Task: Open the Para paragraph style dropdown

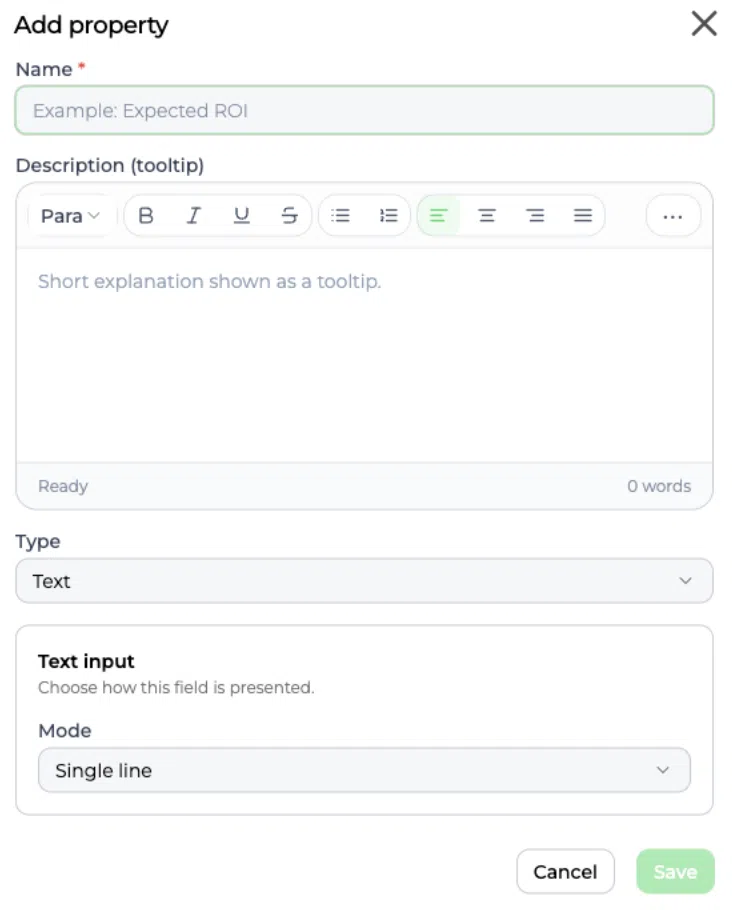Action: click(70, 216)
